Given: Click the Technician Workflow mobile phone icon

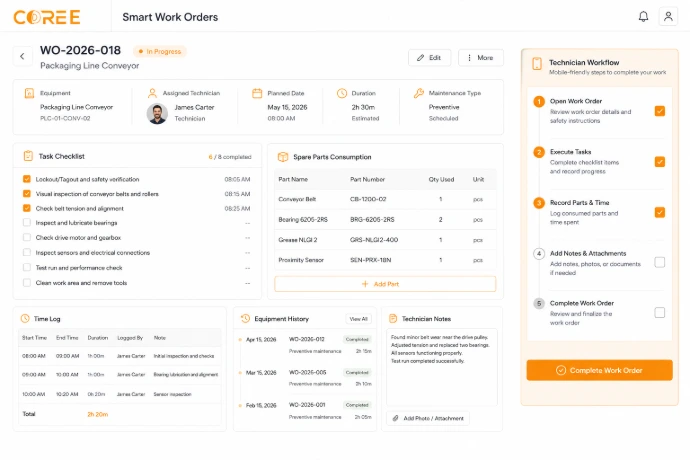Looking at the screenshot, I should (537, 64).
